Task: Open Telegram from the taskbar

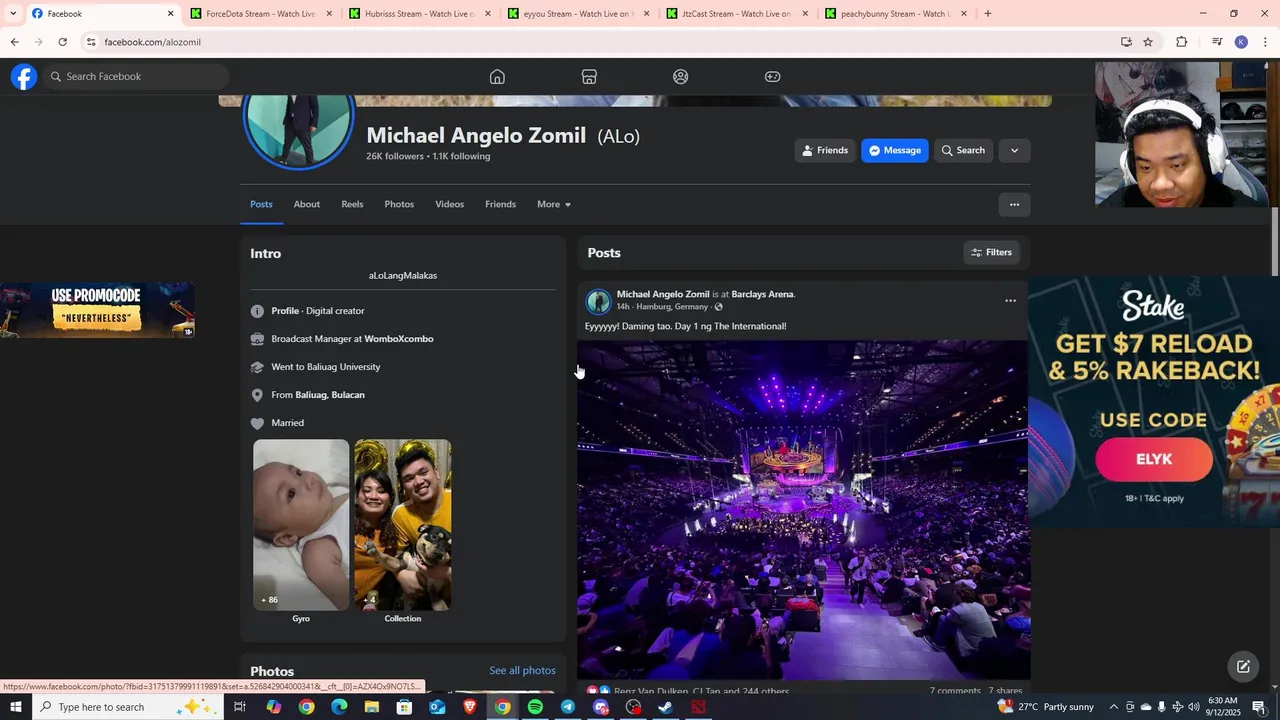Action: [x=568, y=707]
